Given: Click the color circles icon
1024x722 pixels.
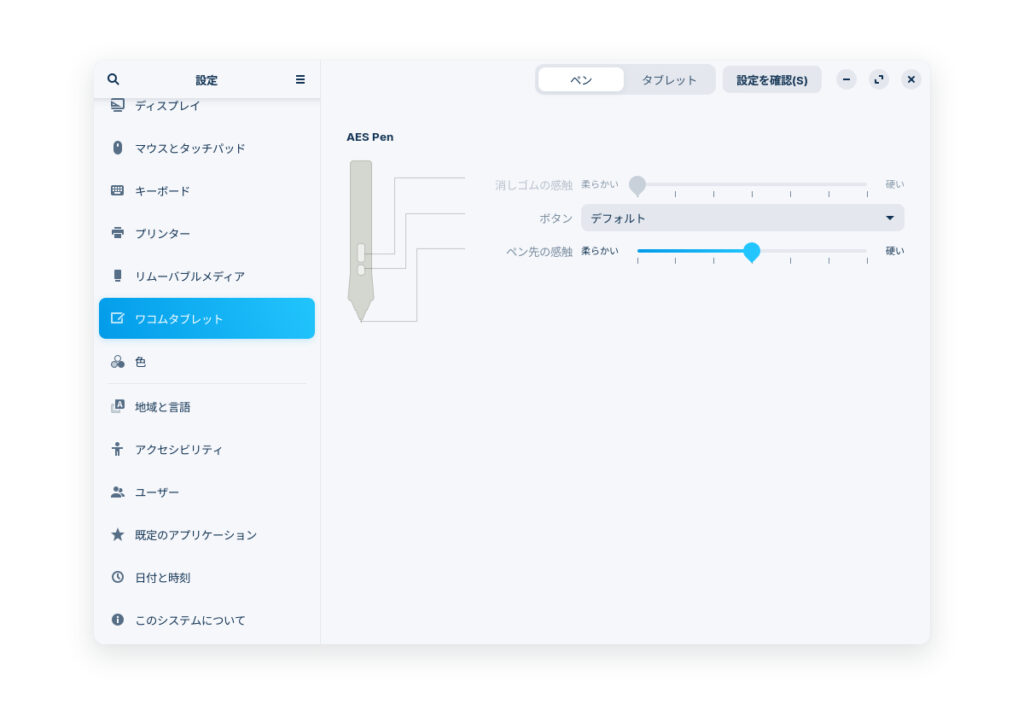Looking at the screenshot, I should point(118,361).
